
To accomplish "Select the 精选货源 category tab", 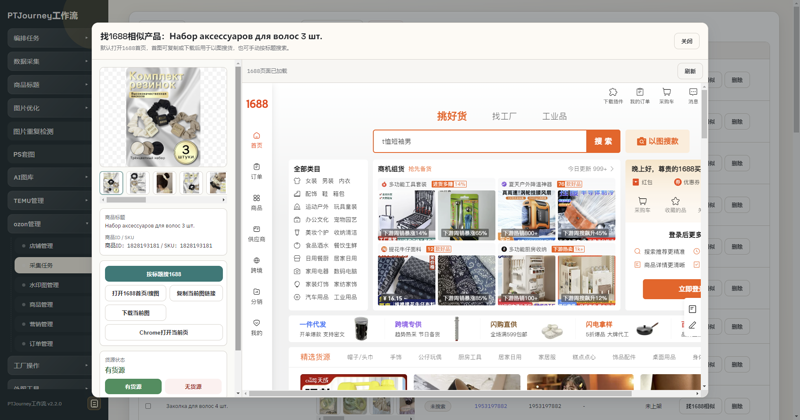I will [x=315, y=357].
